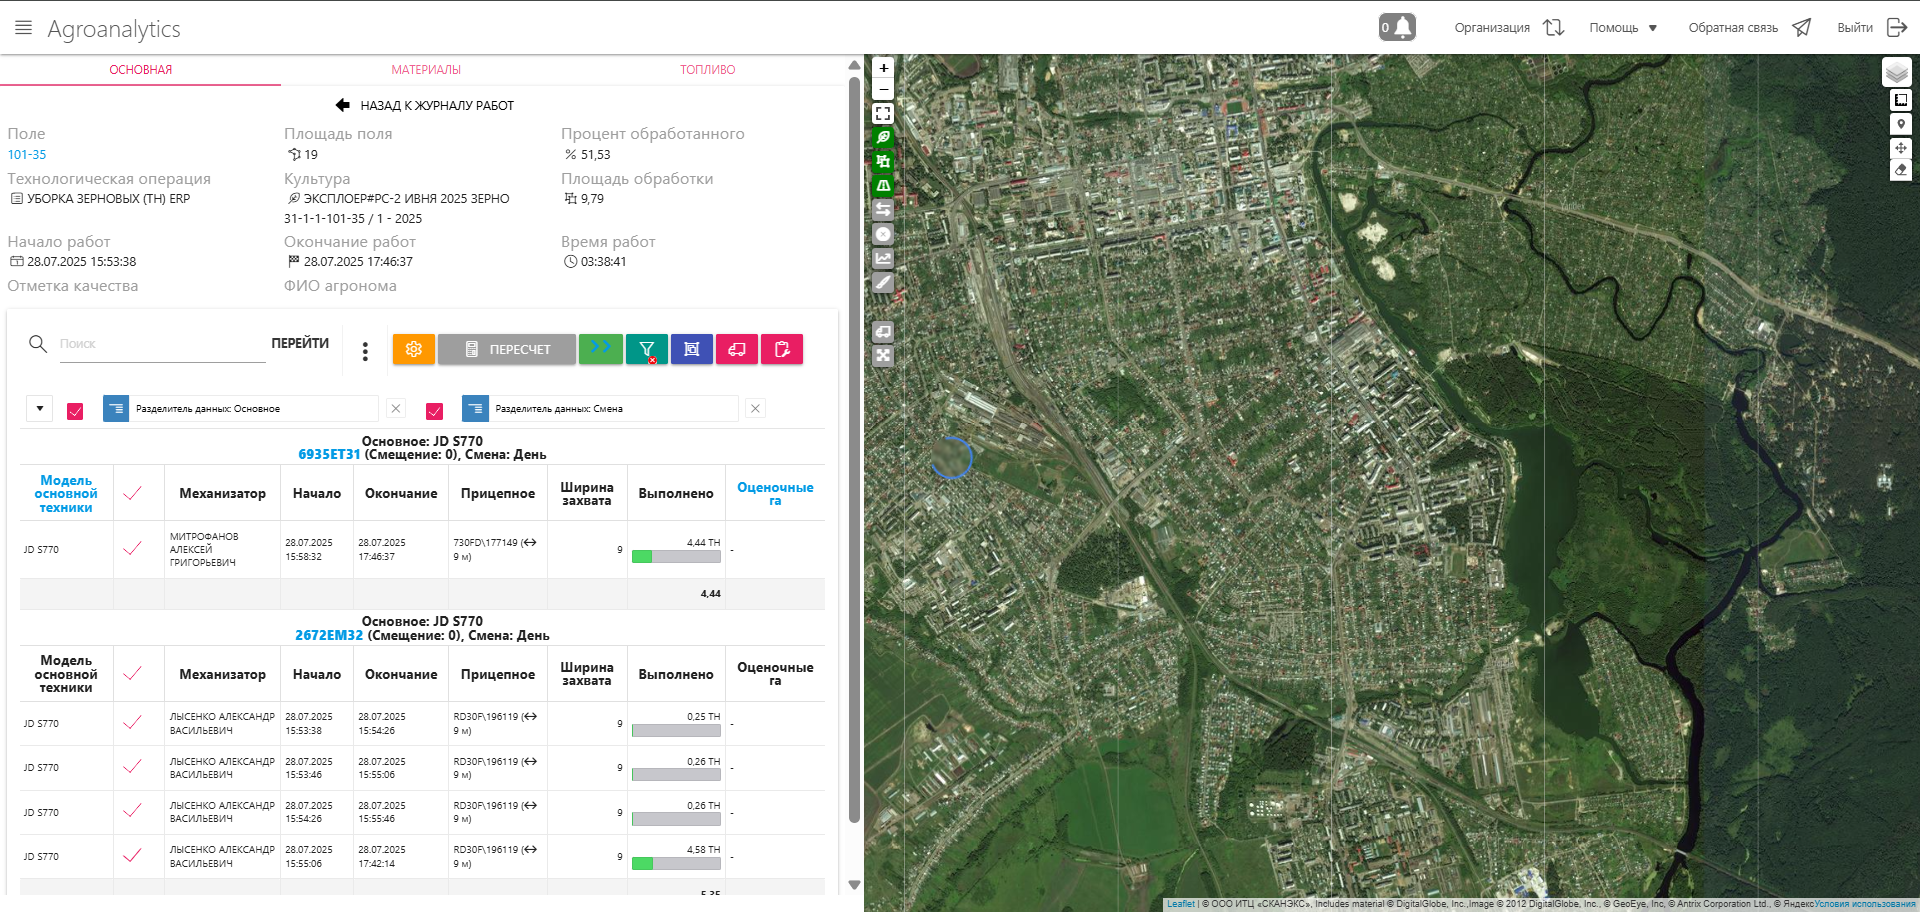Click the map marker pin tool

pyautogui.click(x=1900, y=124)
